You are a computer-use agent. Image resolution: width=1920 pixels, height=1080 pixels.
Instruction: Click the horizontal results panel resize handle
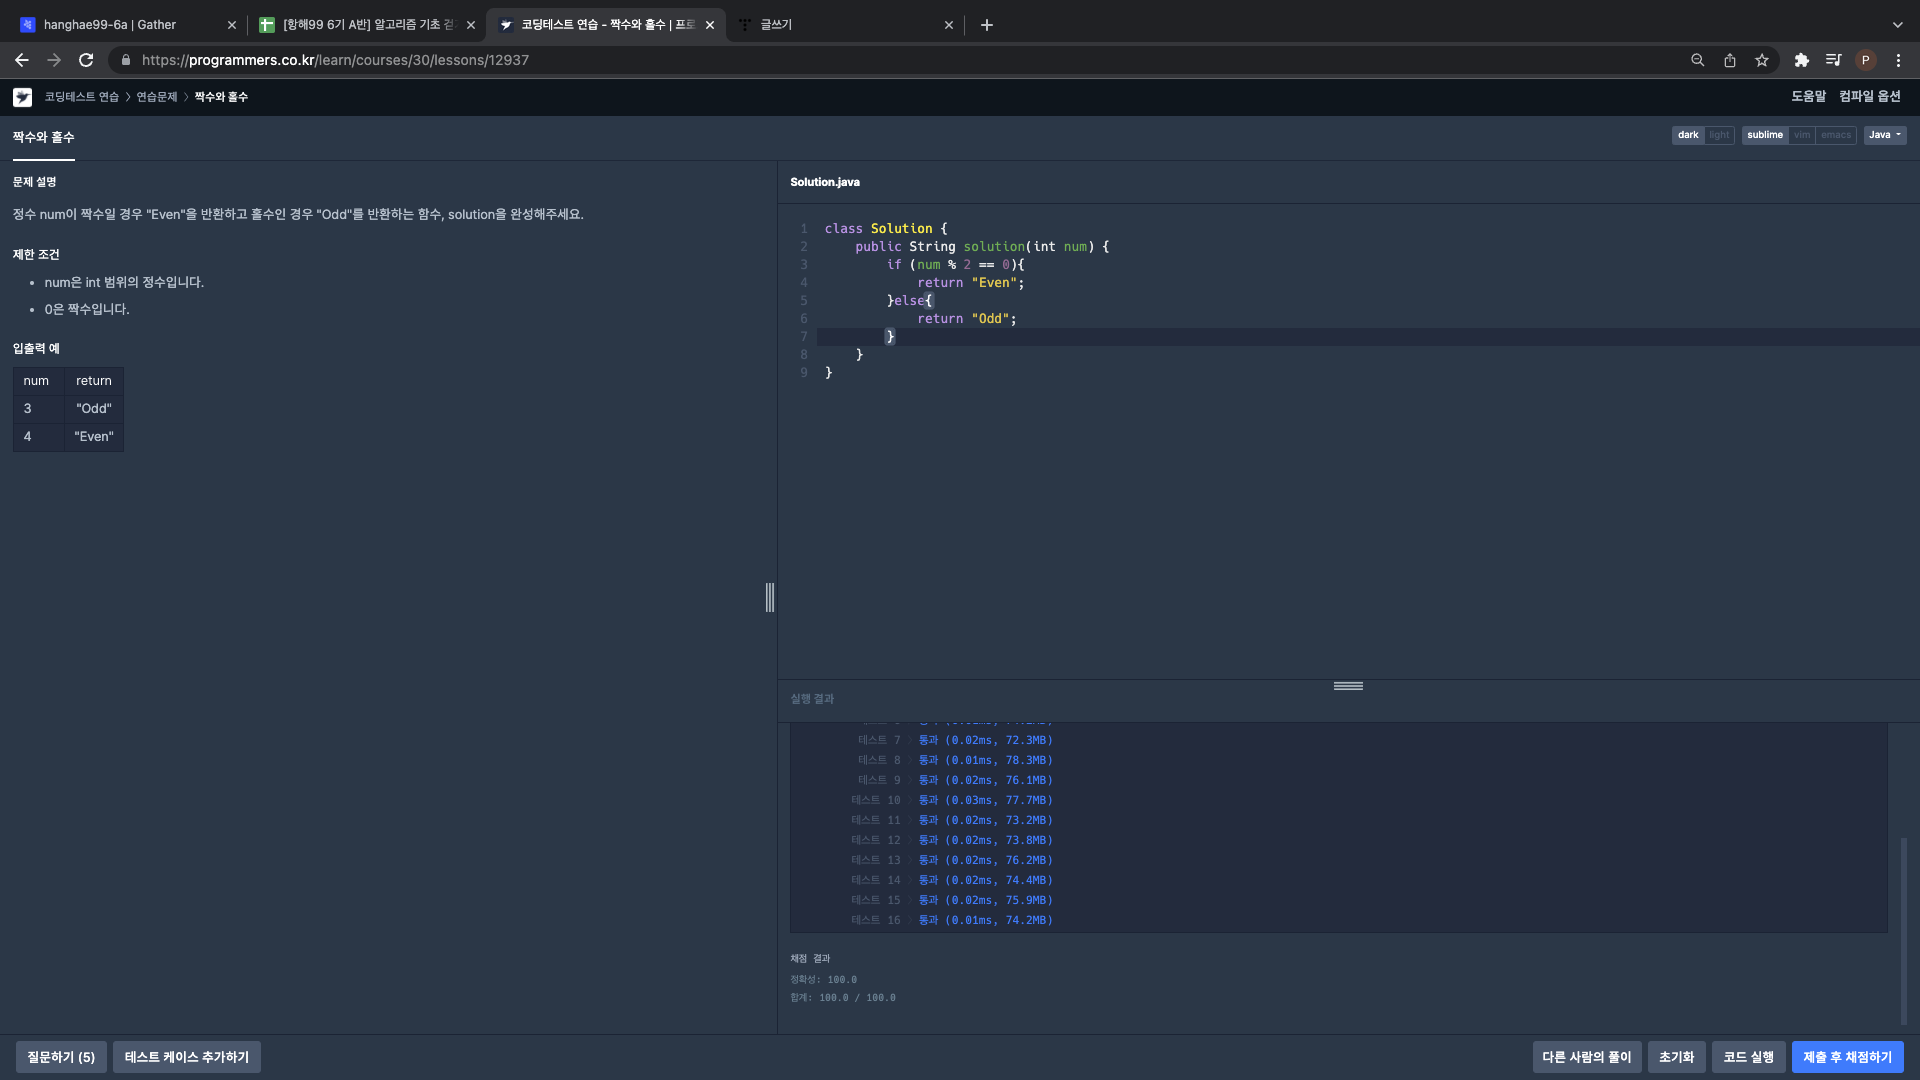point(1348,686)
